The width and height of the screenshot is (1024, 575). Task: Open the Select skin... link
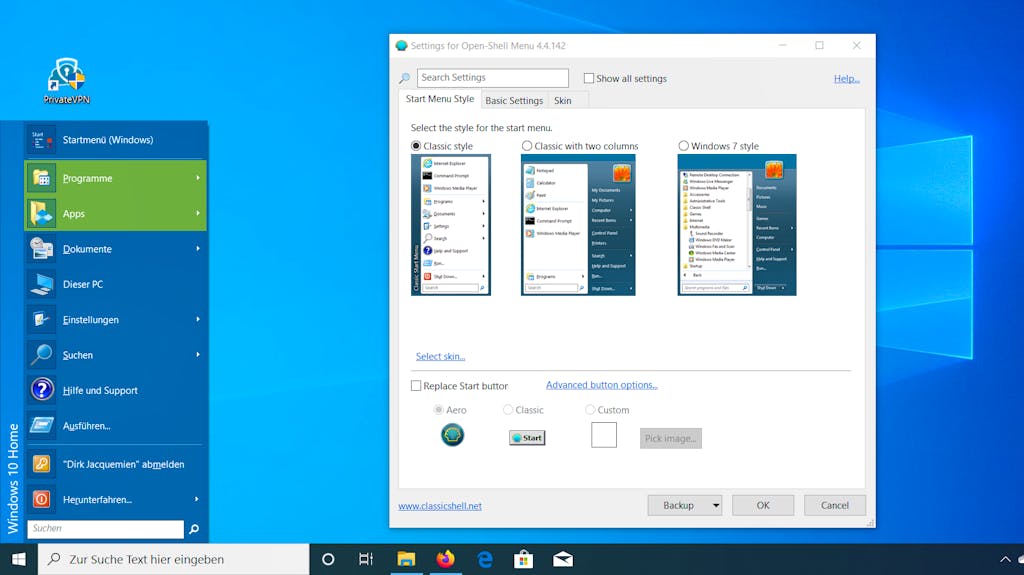[440, 356]
